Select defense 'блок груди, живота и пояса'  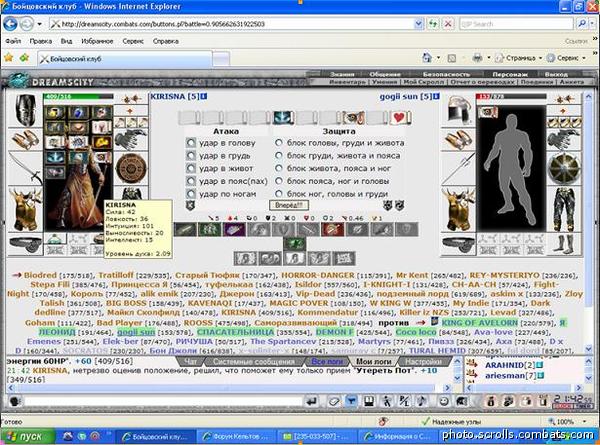point(279,156)
